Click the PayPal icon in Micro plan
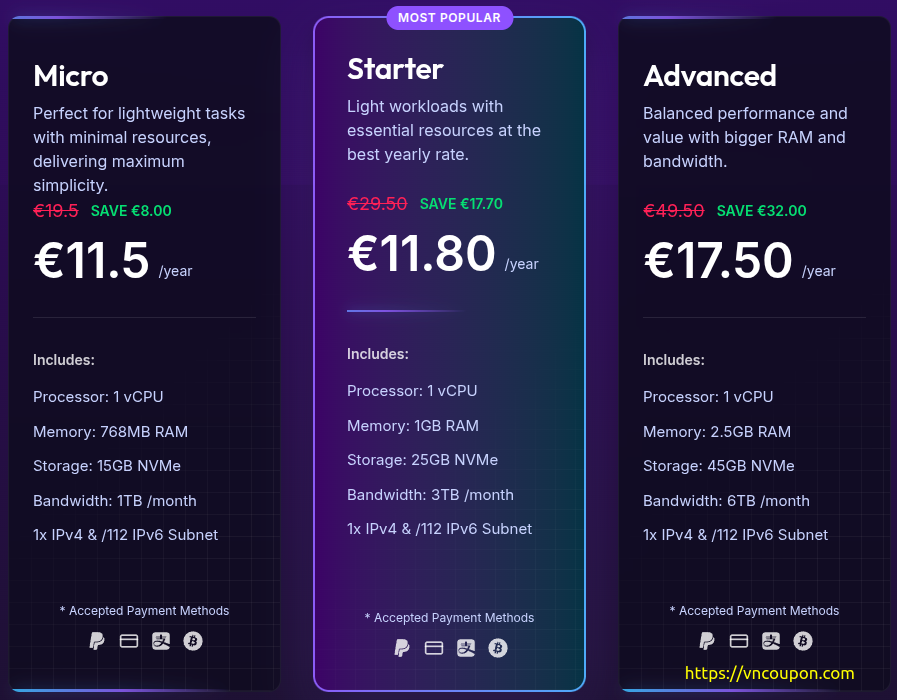The width and height of the screenshot is (897, 700). [97, 641]
